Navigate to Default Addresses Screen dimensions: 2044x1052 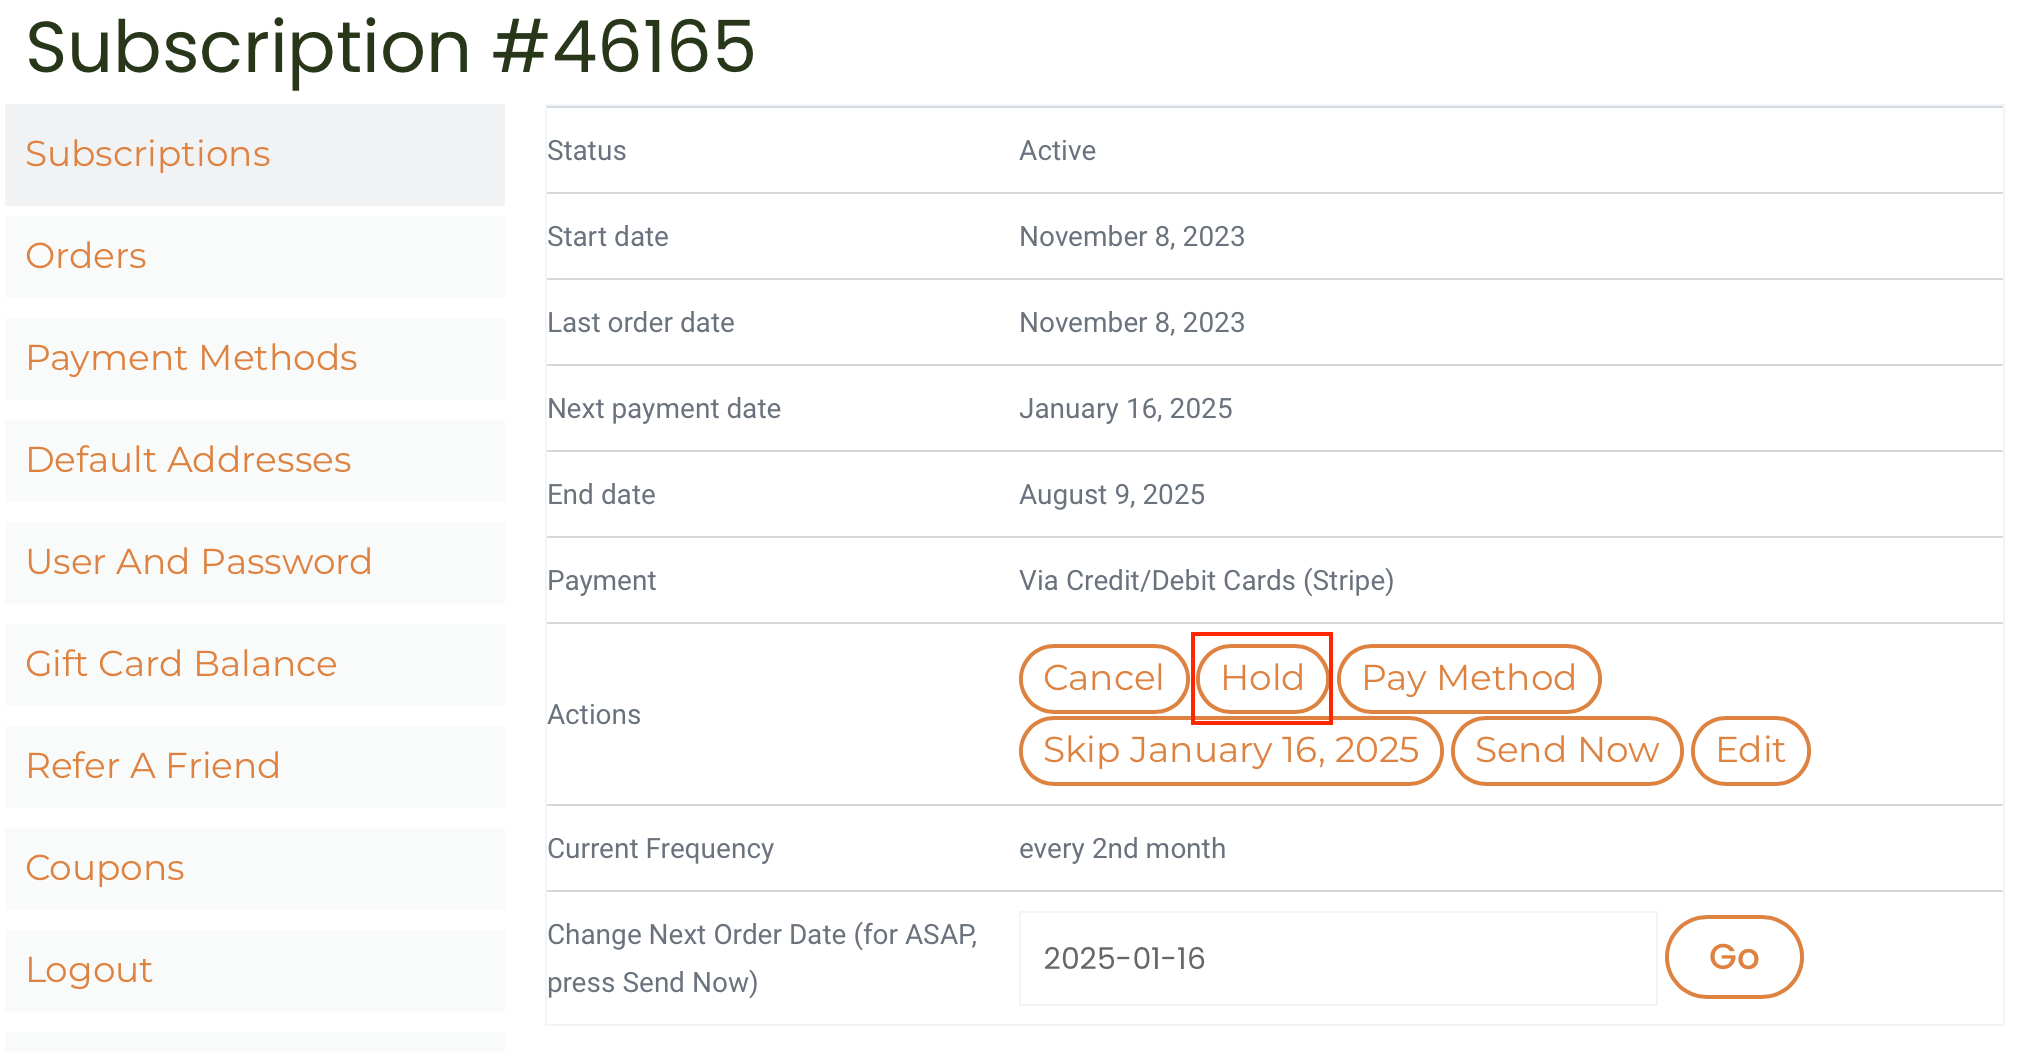188,460
